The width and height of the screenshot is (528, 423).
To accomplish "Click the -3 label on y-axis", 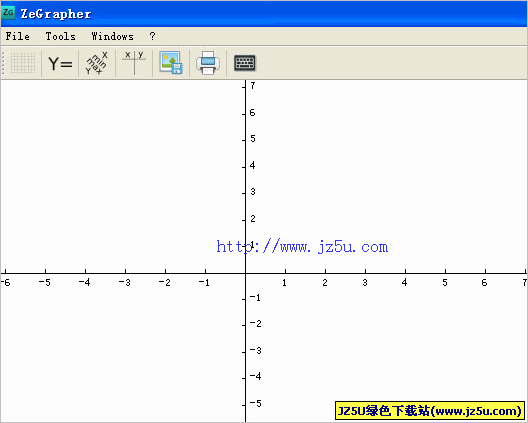I will tap(256, 351).
